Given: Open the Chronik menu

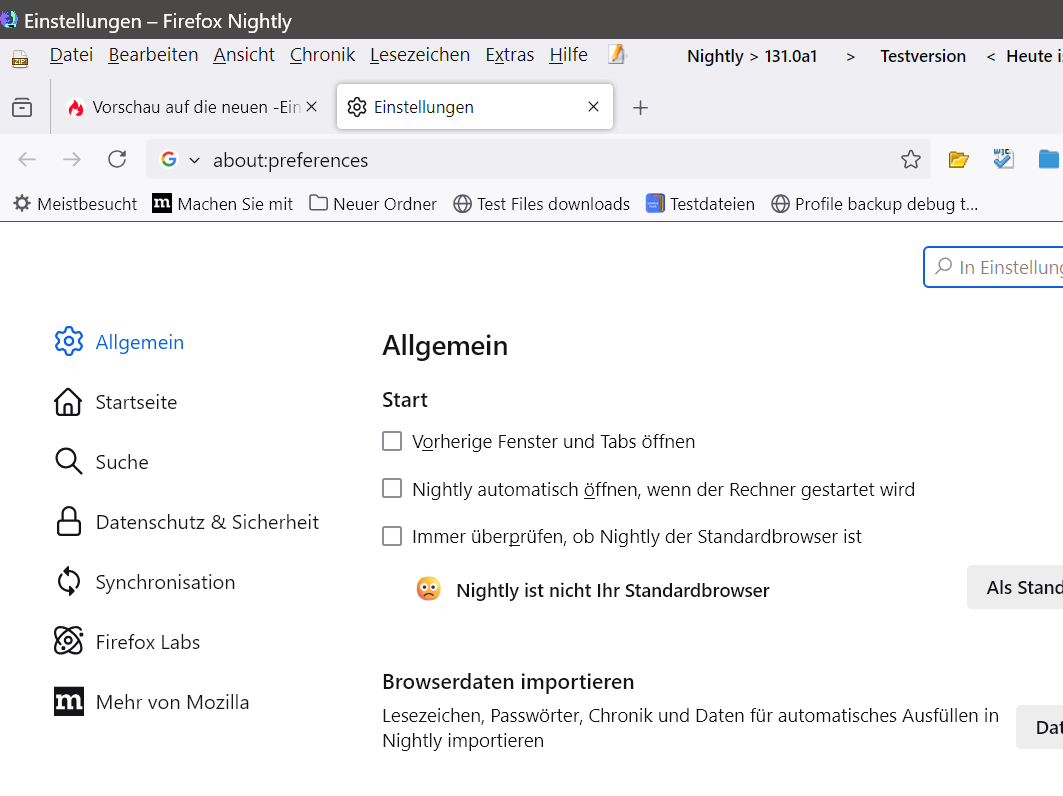Looking at the screenshot, I should pos(322,55).
